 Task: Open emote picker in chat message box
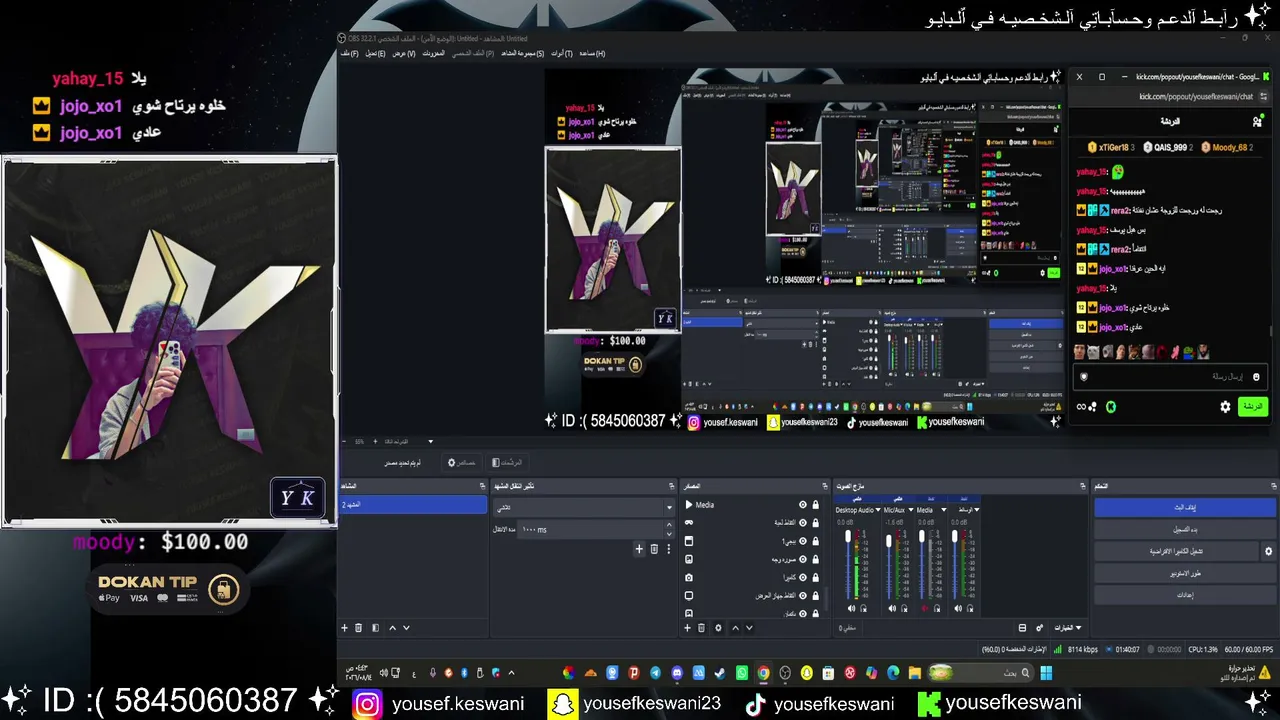point(1256,377)
